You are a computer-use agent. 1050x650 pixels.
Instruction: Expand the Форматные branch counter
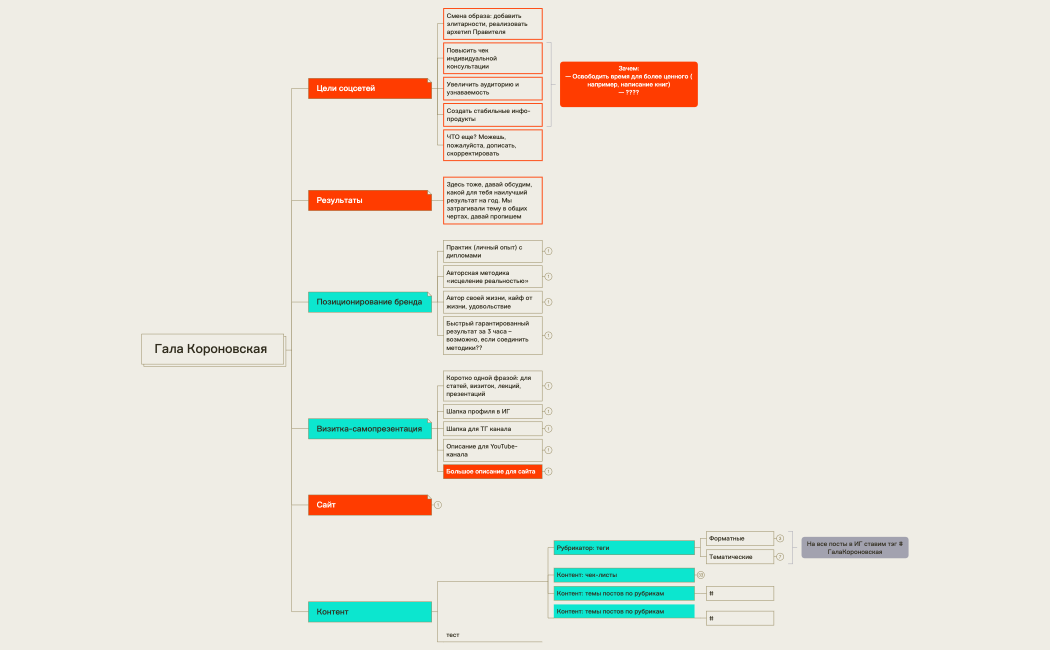[x=780, y=538]
